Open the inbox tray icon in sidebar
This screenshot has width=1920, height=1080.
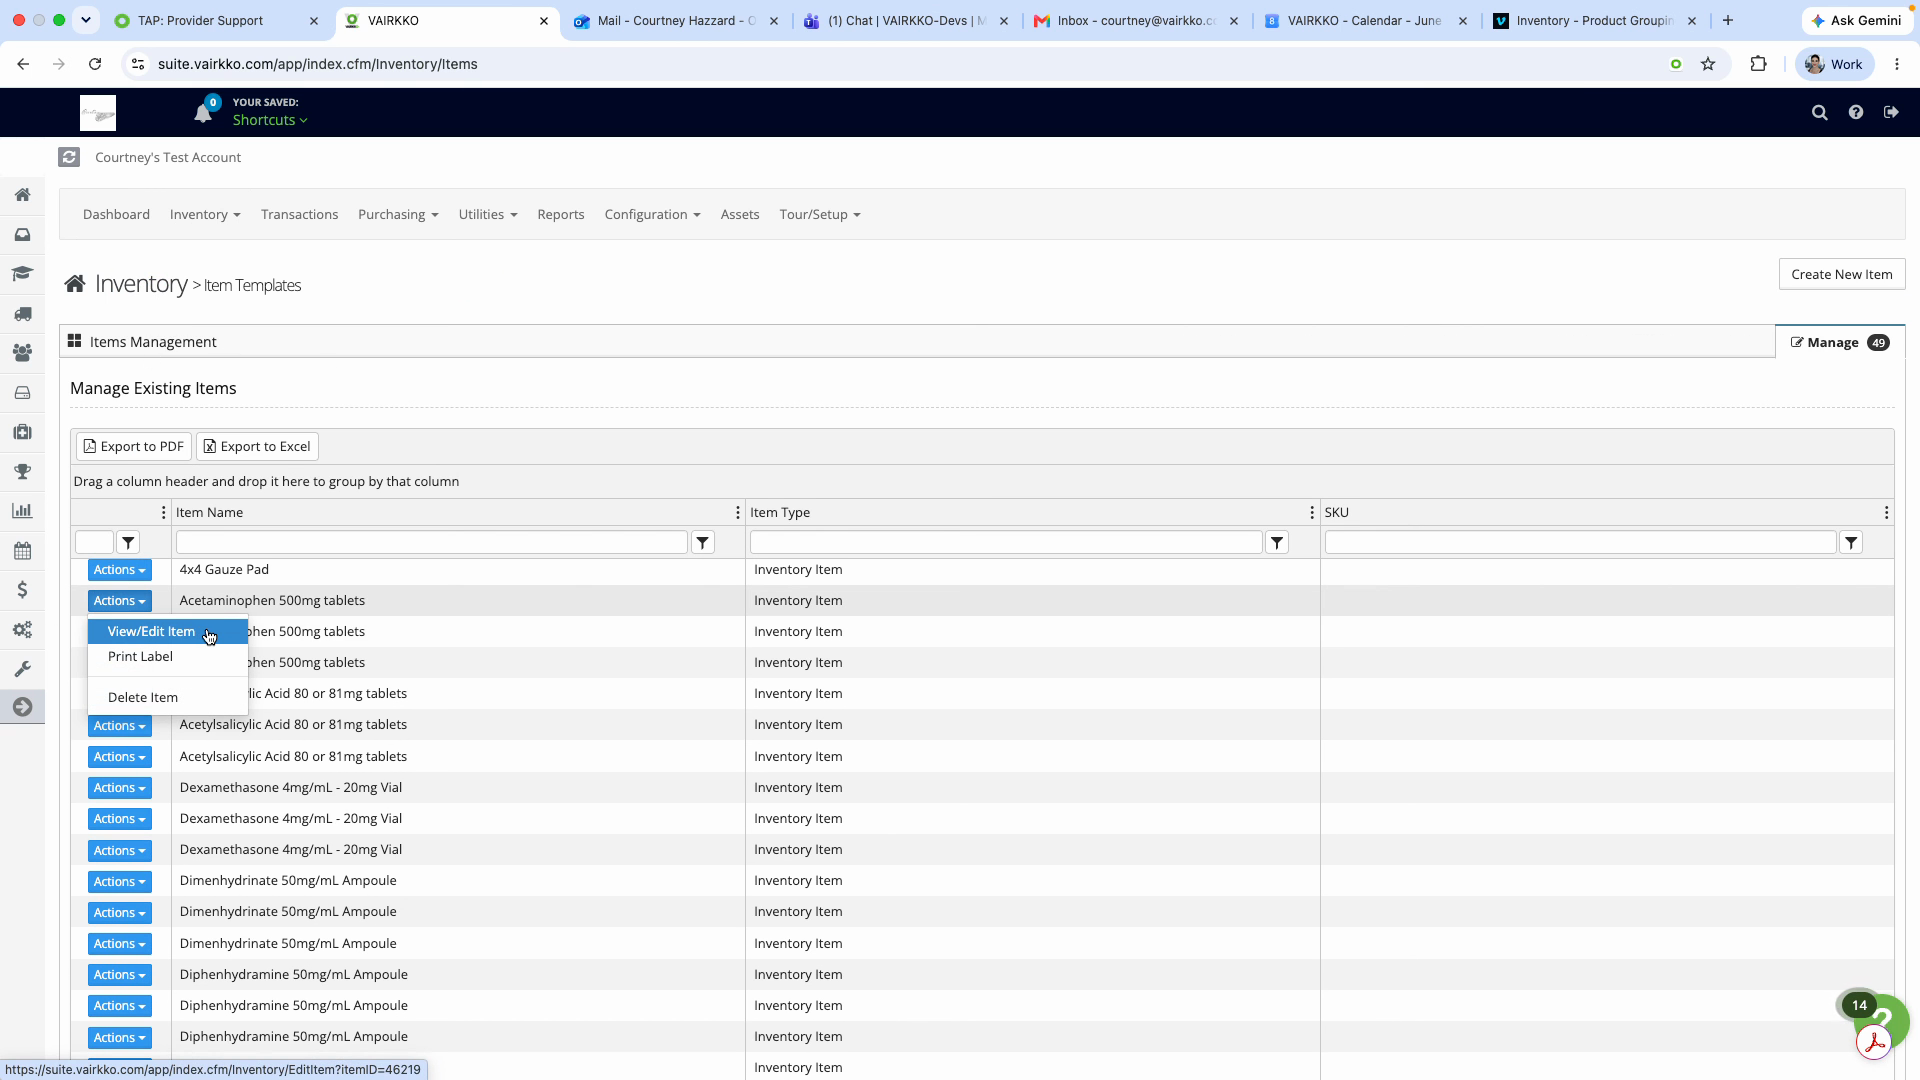click(x=22, y=235)
